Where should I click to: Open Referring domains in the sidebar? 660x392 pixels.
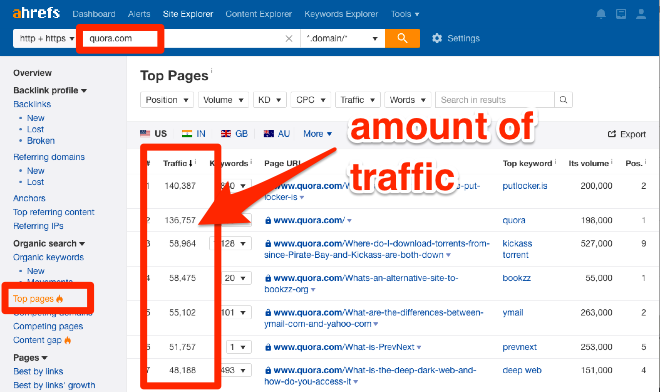(49, 157)
